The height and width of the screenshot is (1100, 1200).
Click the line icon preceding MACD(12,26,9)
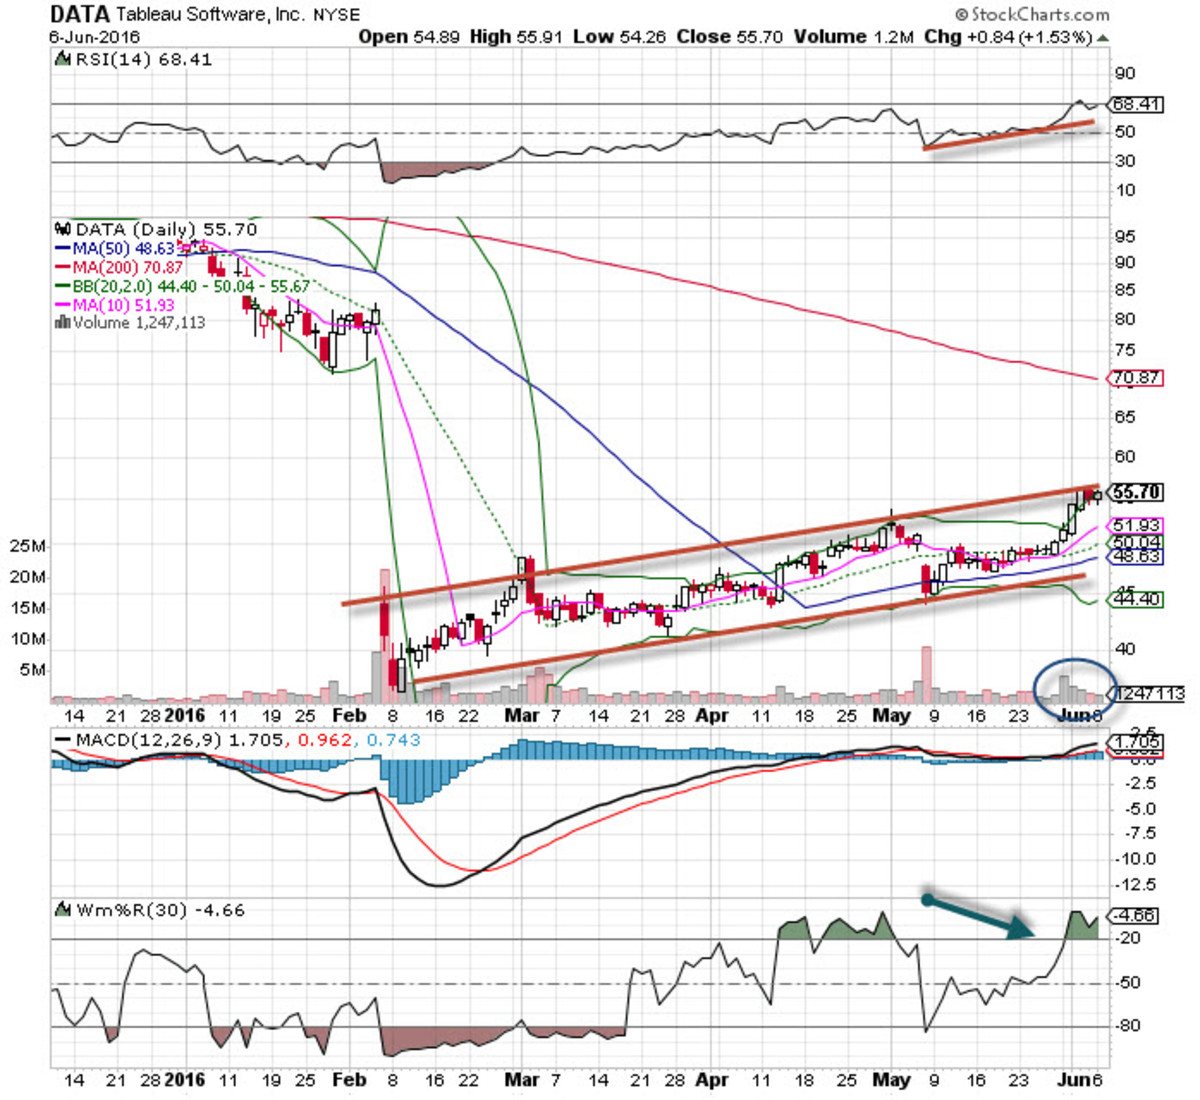(60, 741)
